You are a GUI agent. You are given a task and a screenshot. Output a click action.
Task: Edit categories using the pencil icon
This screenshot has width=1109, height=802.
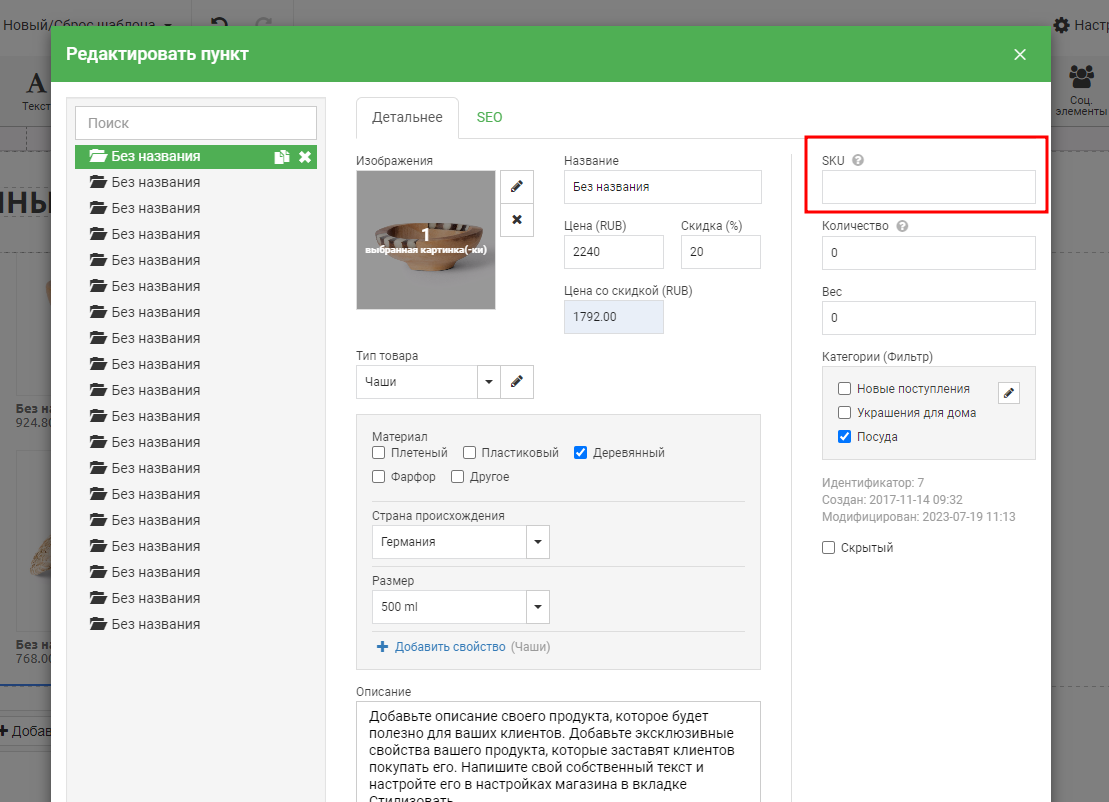click(1009, 393)
